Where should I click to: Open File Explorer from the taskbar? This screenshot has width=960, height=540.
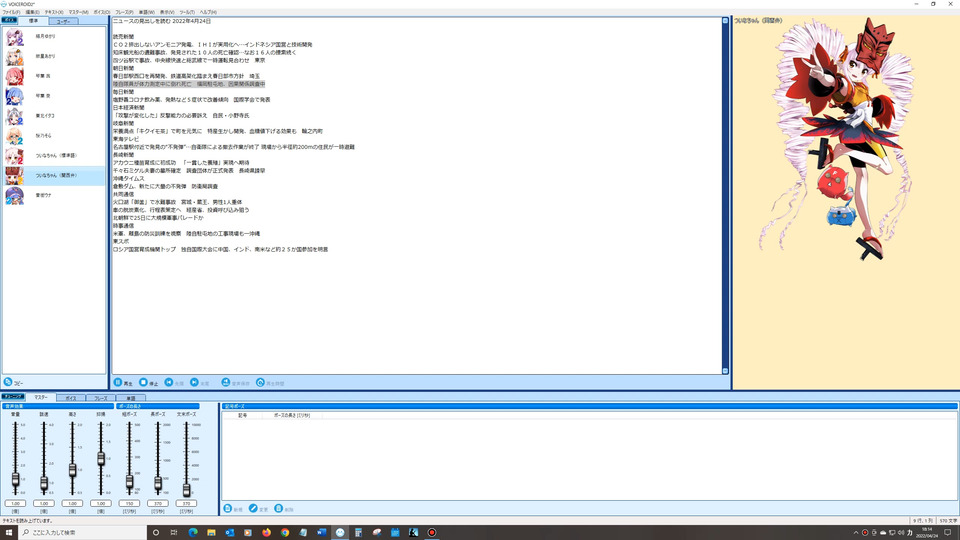[x=211, y=533]
